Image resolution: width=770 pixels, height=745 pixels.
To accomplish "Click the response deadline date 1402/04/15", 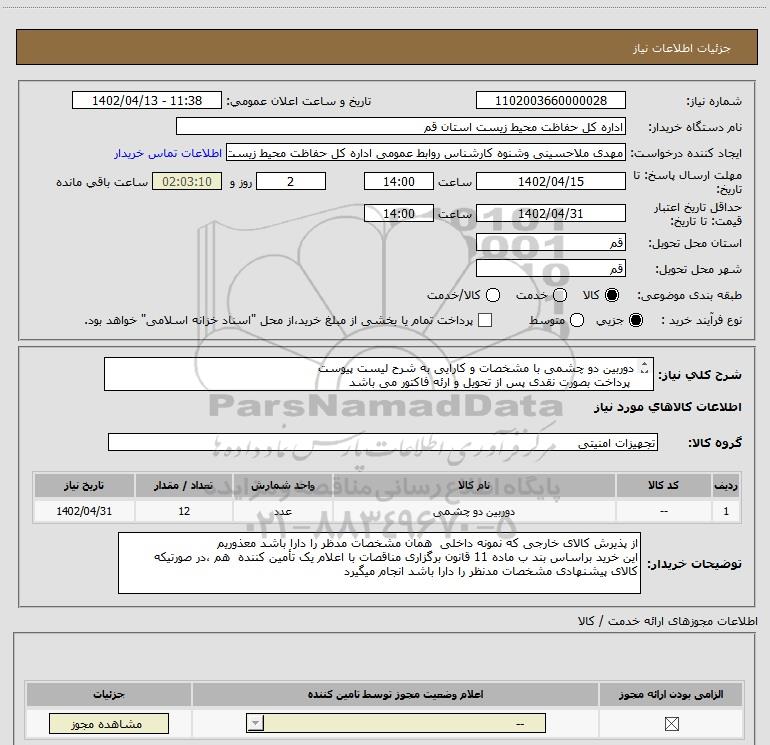I will click(550, 181).
